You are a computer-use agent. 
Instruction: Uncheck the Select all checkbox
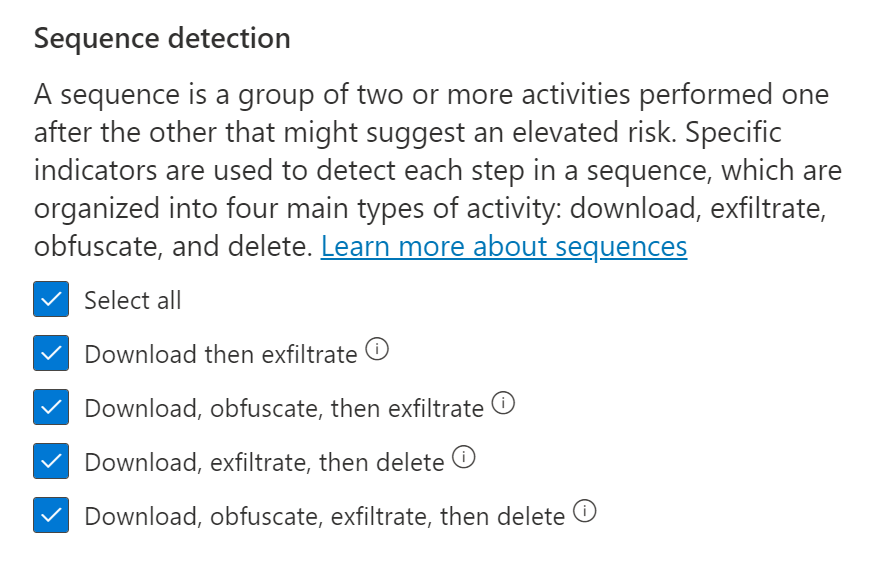(x=51, y=299)
